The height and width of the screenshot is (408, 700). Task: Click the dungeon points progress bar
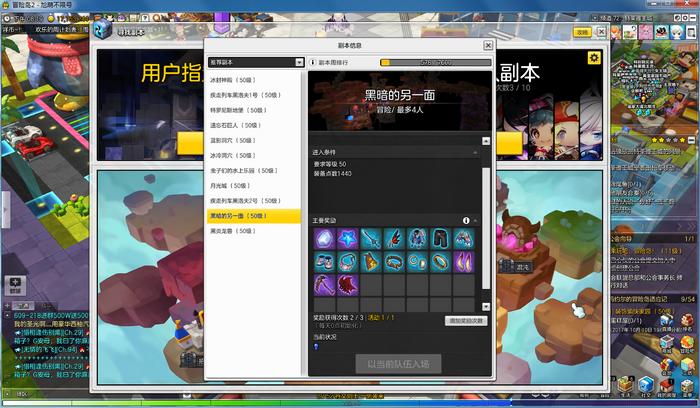pyautogui.click(x=435, y=62)
